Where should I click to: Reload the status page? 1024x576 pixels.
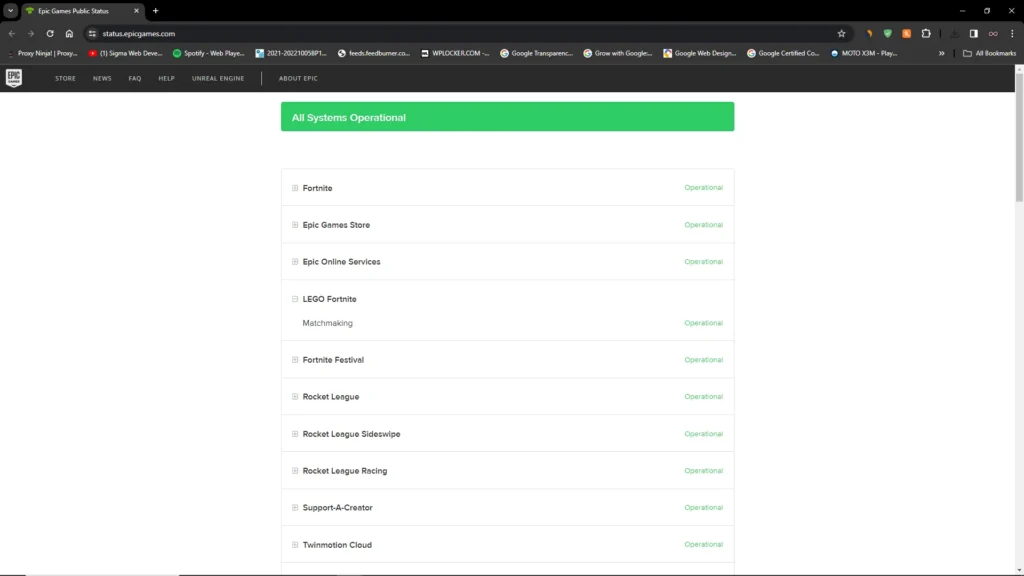[x=50, y=33]
